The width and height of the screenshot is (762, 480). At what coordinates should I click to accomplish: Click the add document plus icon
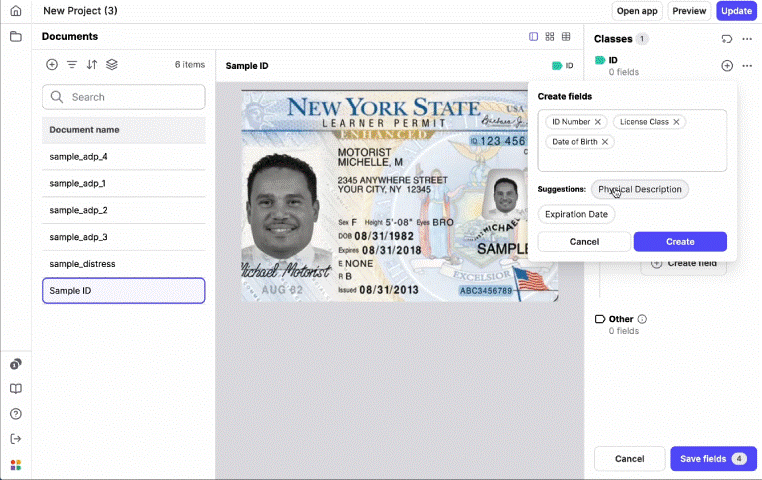[x=52, y=65]
